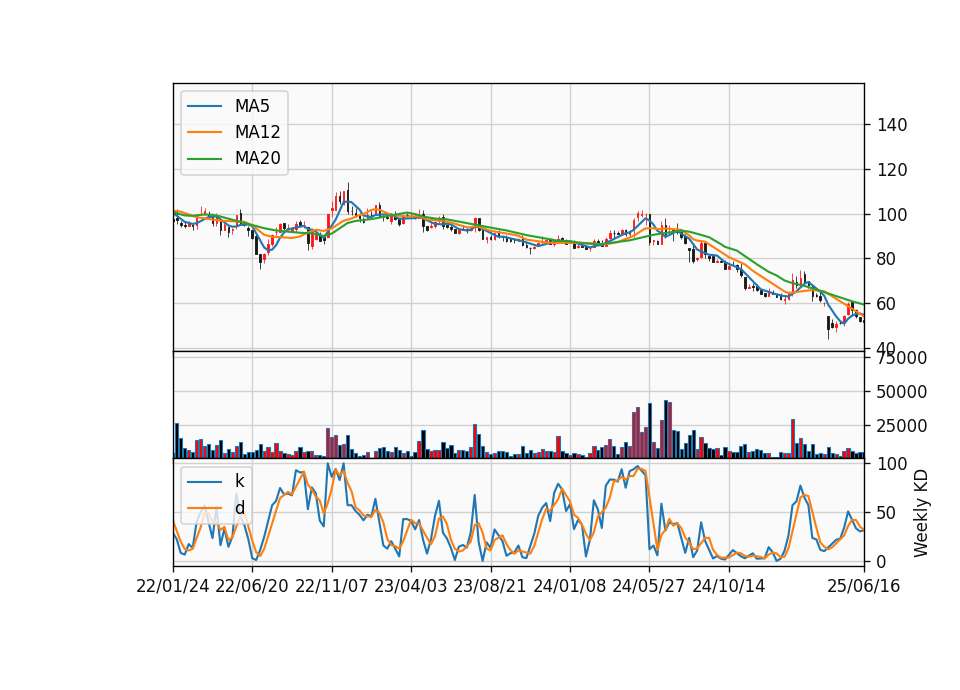This screenshot has height=690, width=960.
Task: Click the 120 price axis label
Action: (892, 170)
